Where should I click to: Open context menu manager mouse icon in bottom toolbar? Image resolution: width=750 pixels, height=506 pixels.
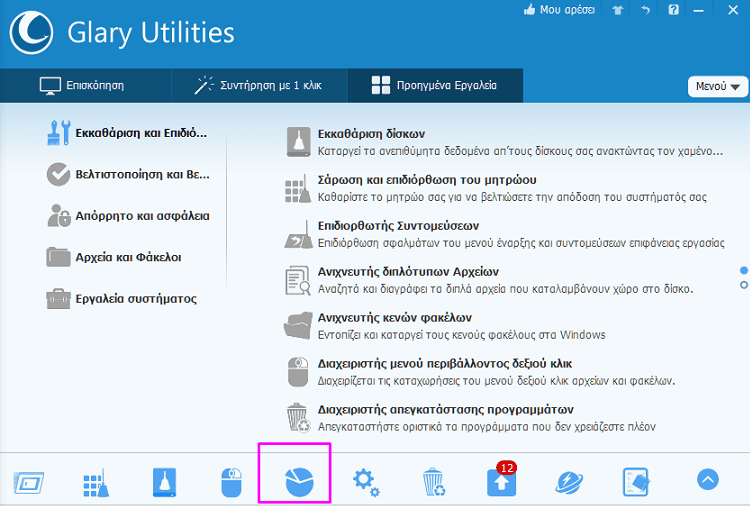[x=232, y=482]
